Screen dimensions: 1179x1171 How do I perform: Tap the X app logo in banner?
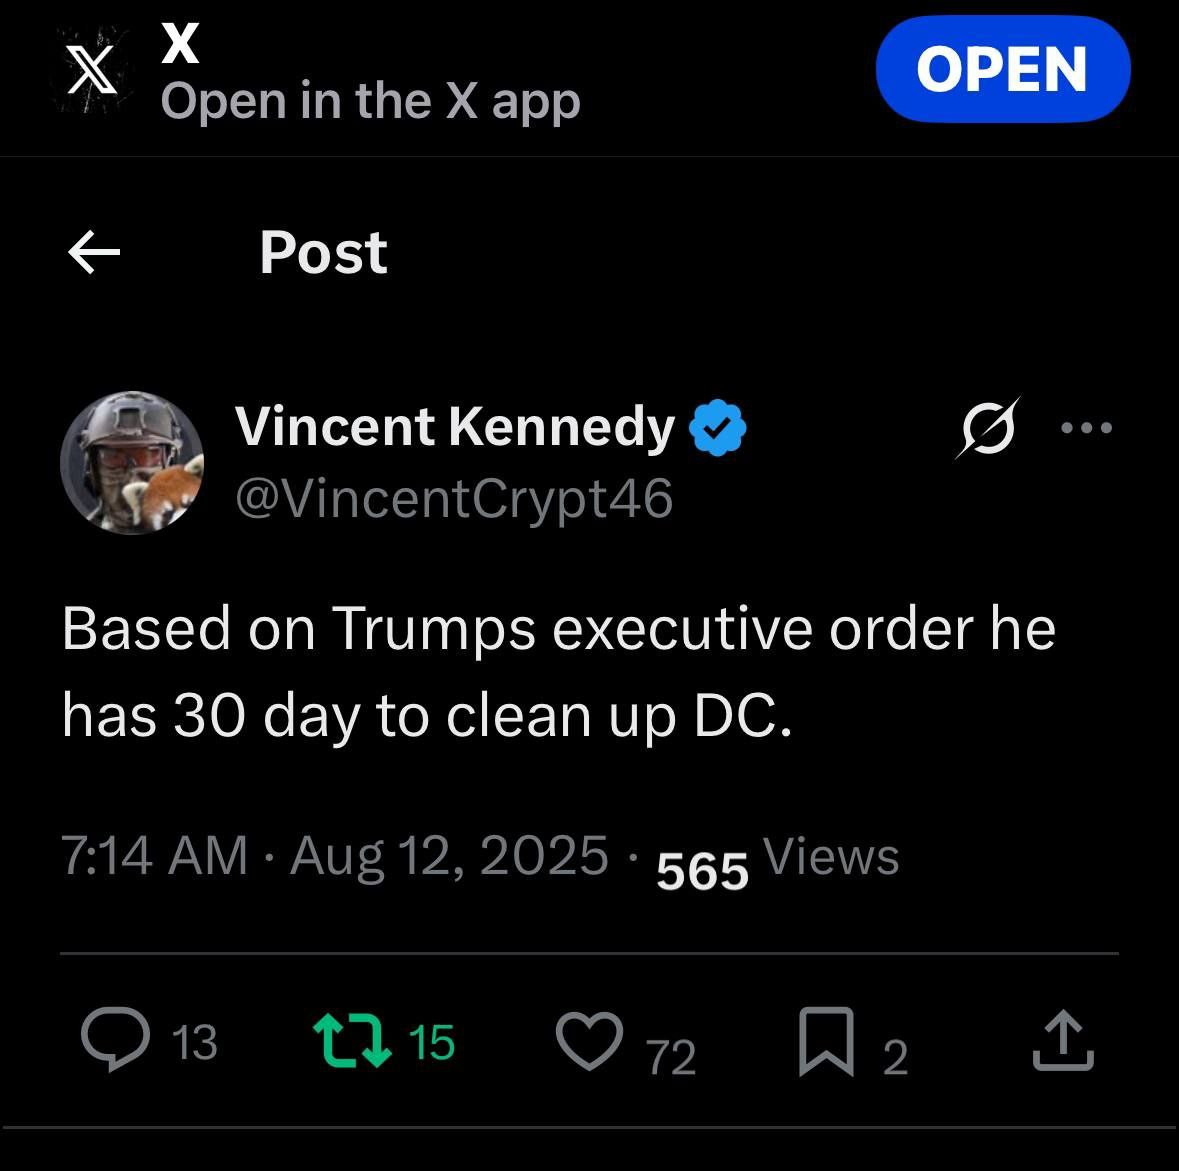(x=91, y=74)
